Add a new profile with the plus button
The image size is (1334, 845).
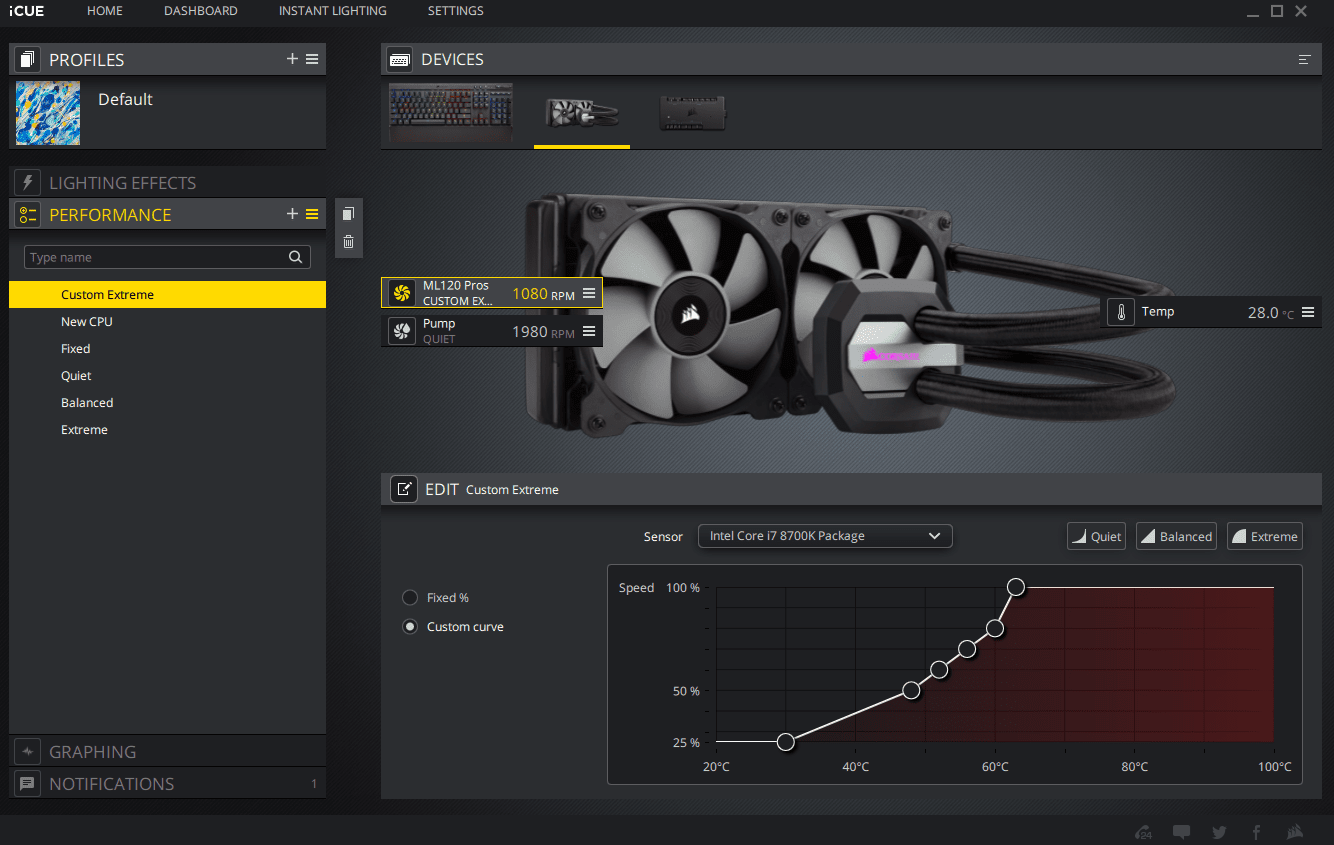point(291,59)
